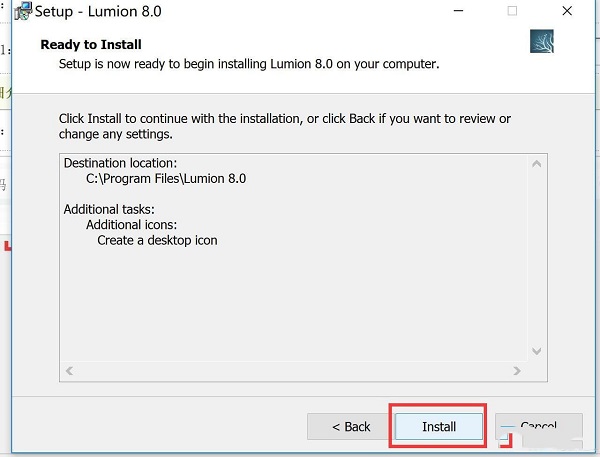Select the "Destination location:" line
The image size is (600, 457).
[x=119, y=163]
